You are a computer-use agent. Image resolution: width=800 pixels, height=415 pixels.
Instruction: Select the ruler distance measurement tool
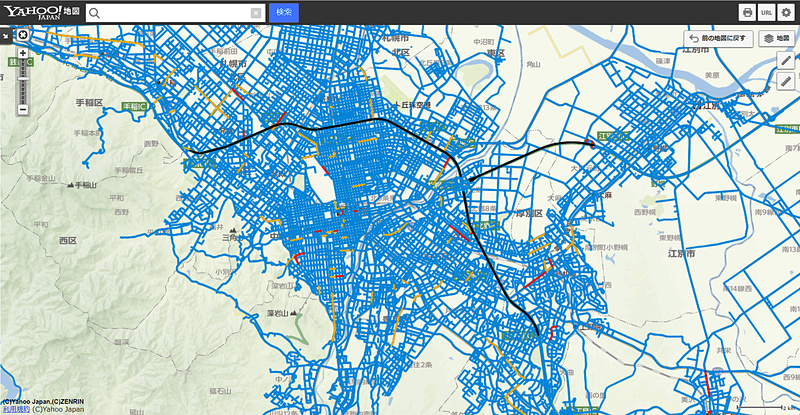pyautogui.click(x=786, y=81)
